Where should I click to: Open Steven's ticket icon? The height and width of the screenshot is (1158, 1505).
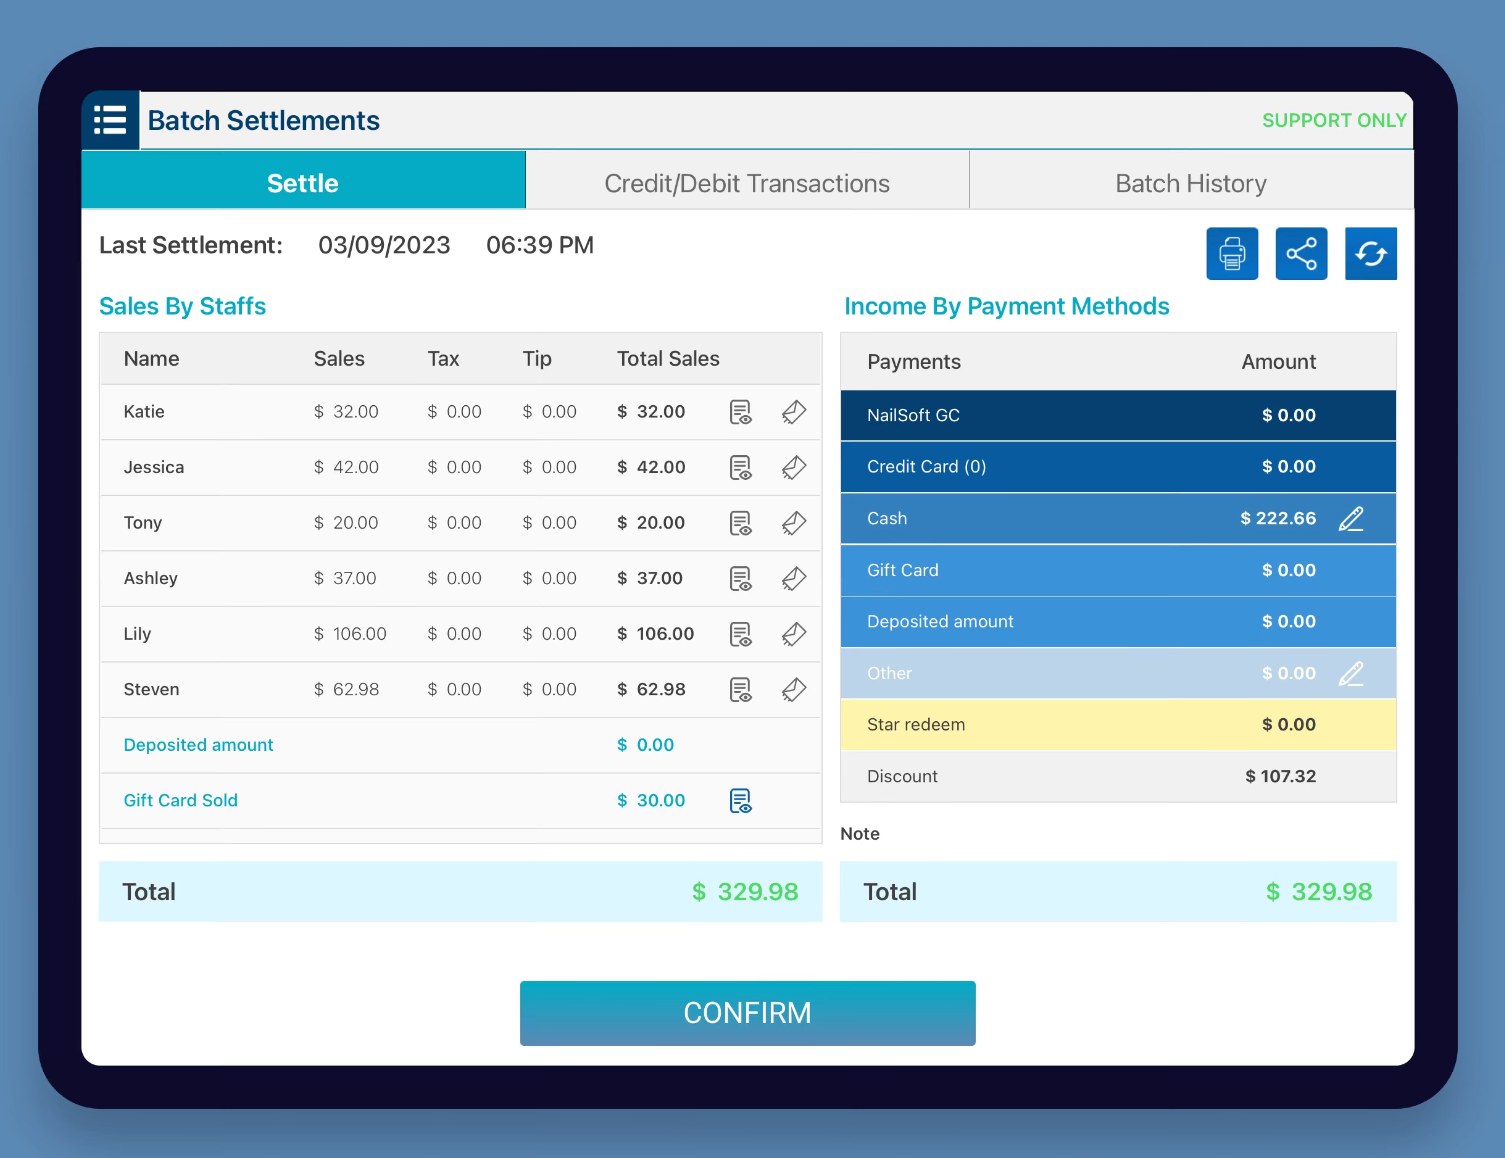(794, 690)
